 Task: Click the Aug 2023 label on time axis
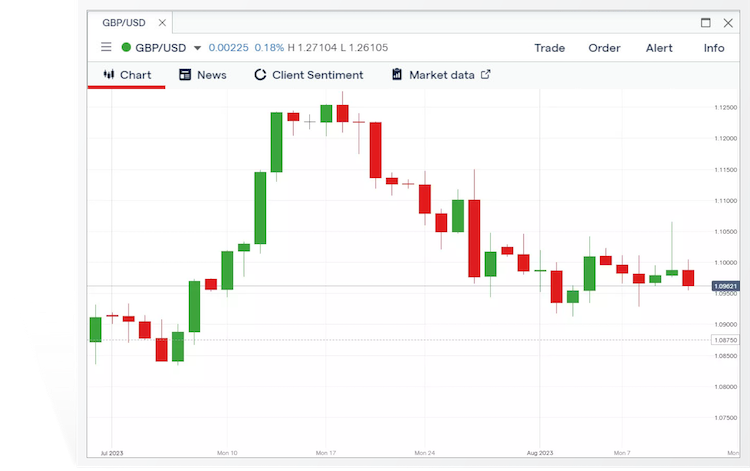coord(539,452)
